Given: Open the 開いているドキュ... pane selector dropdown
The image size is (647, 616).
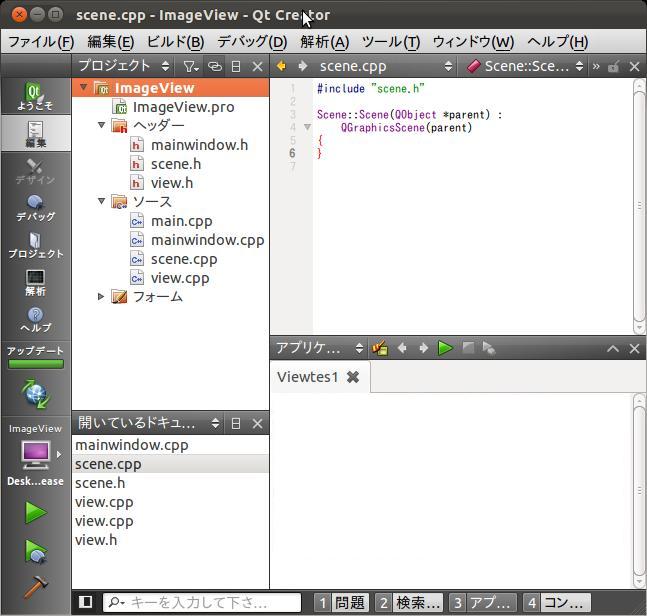Looking at the screenshot, I should (148, 423).
